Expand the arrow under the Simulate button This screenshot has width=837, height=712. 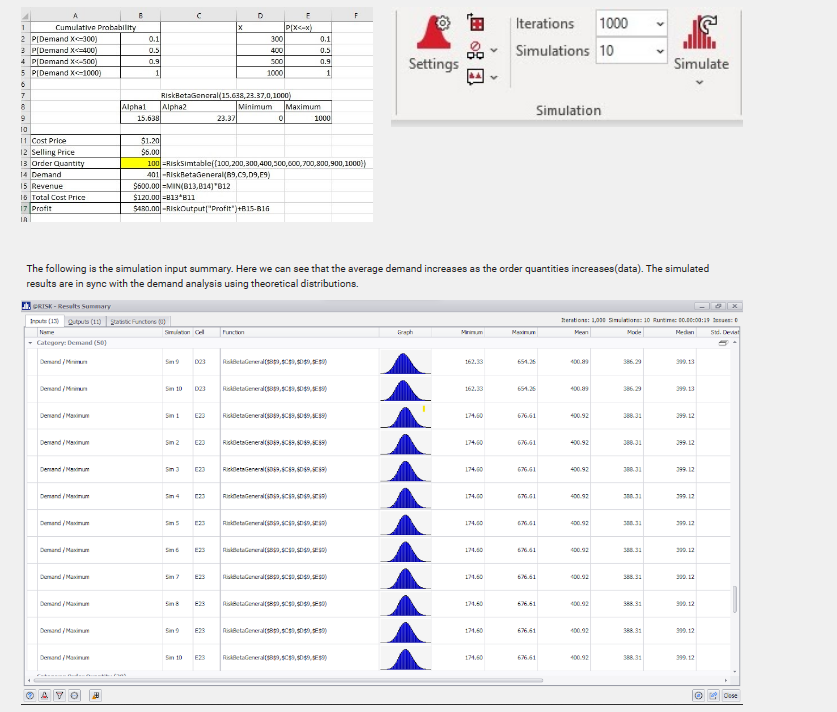pyautogui.click(x=701, y=84)
